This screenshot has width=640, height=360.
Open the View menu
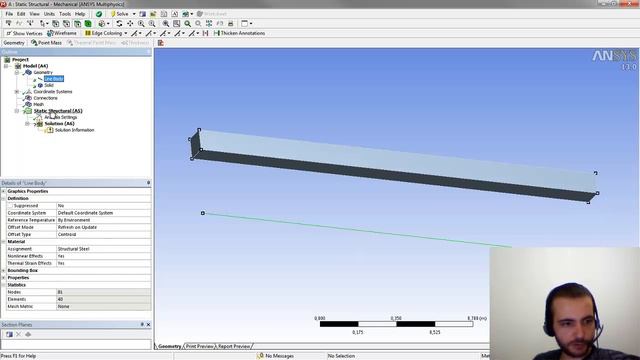click(34, 14)
